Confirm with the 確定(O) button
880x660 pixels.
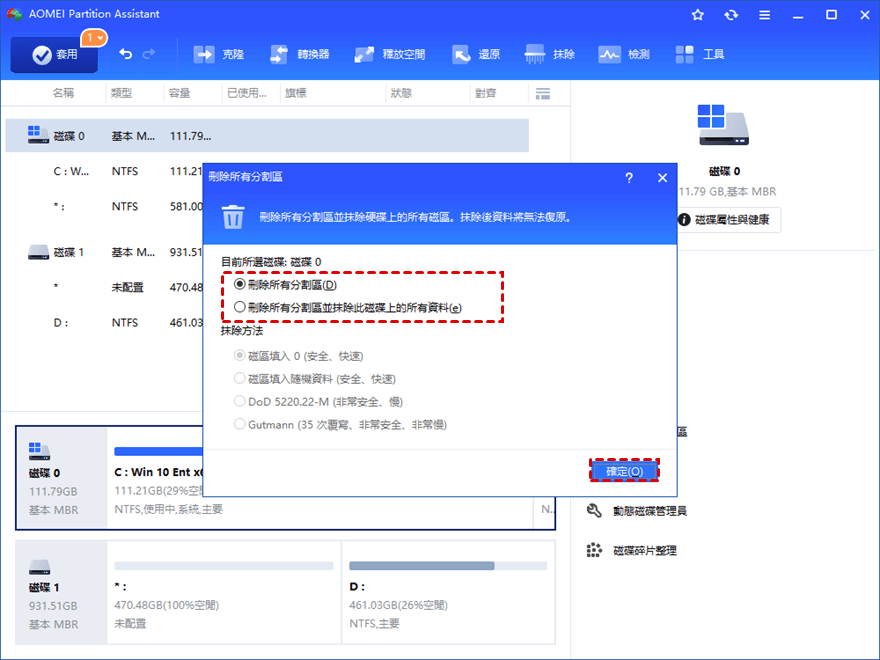(624, 471)
